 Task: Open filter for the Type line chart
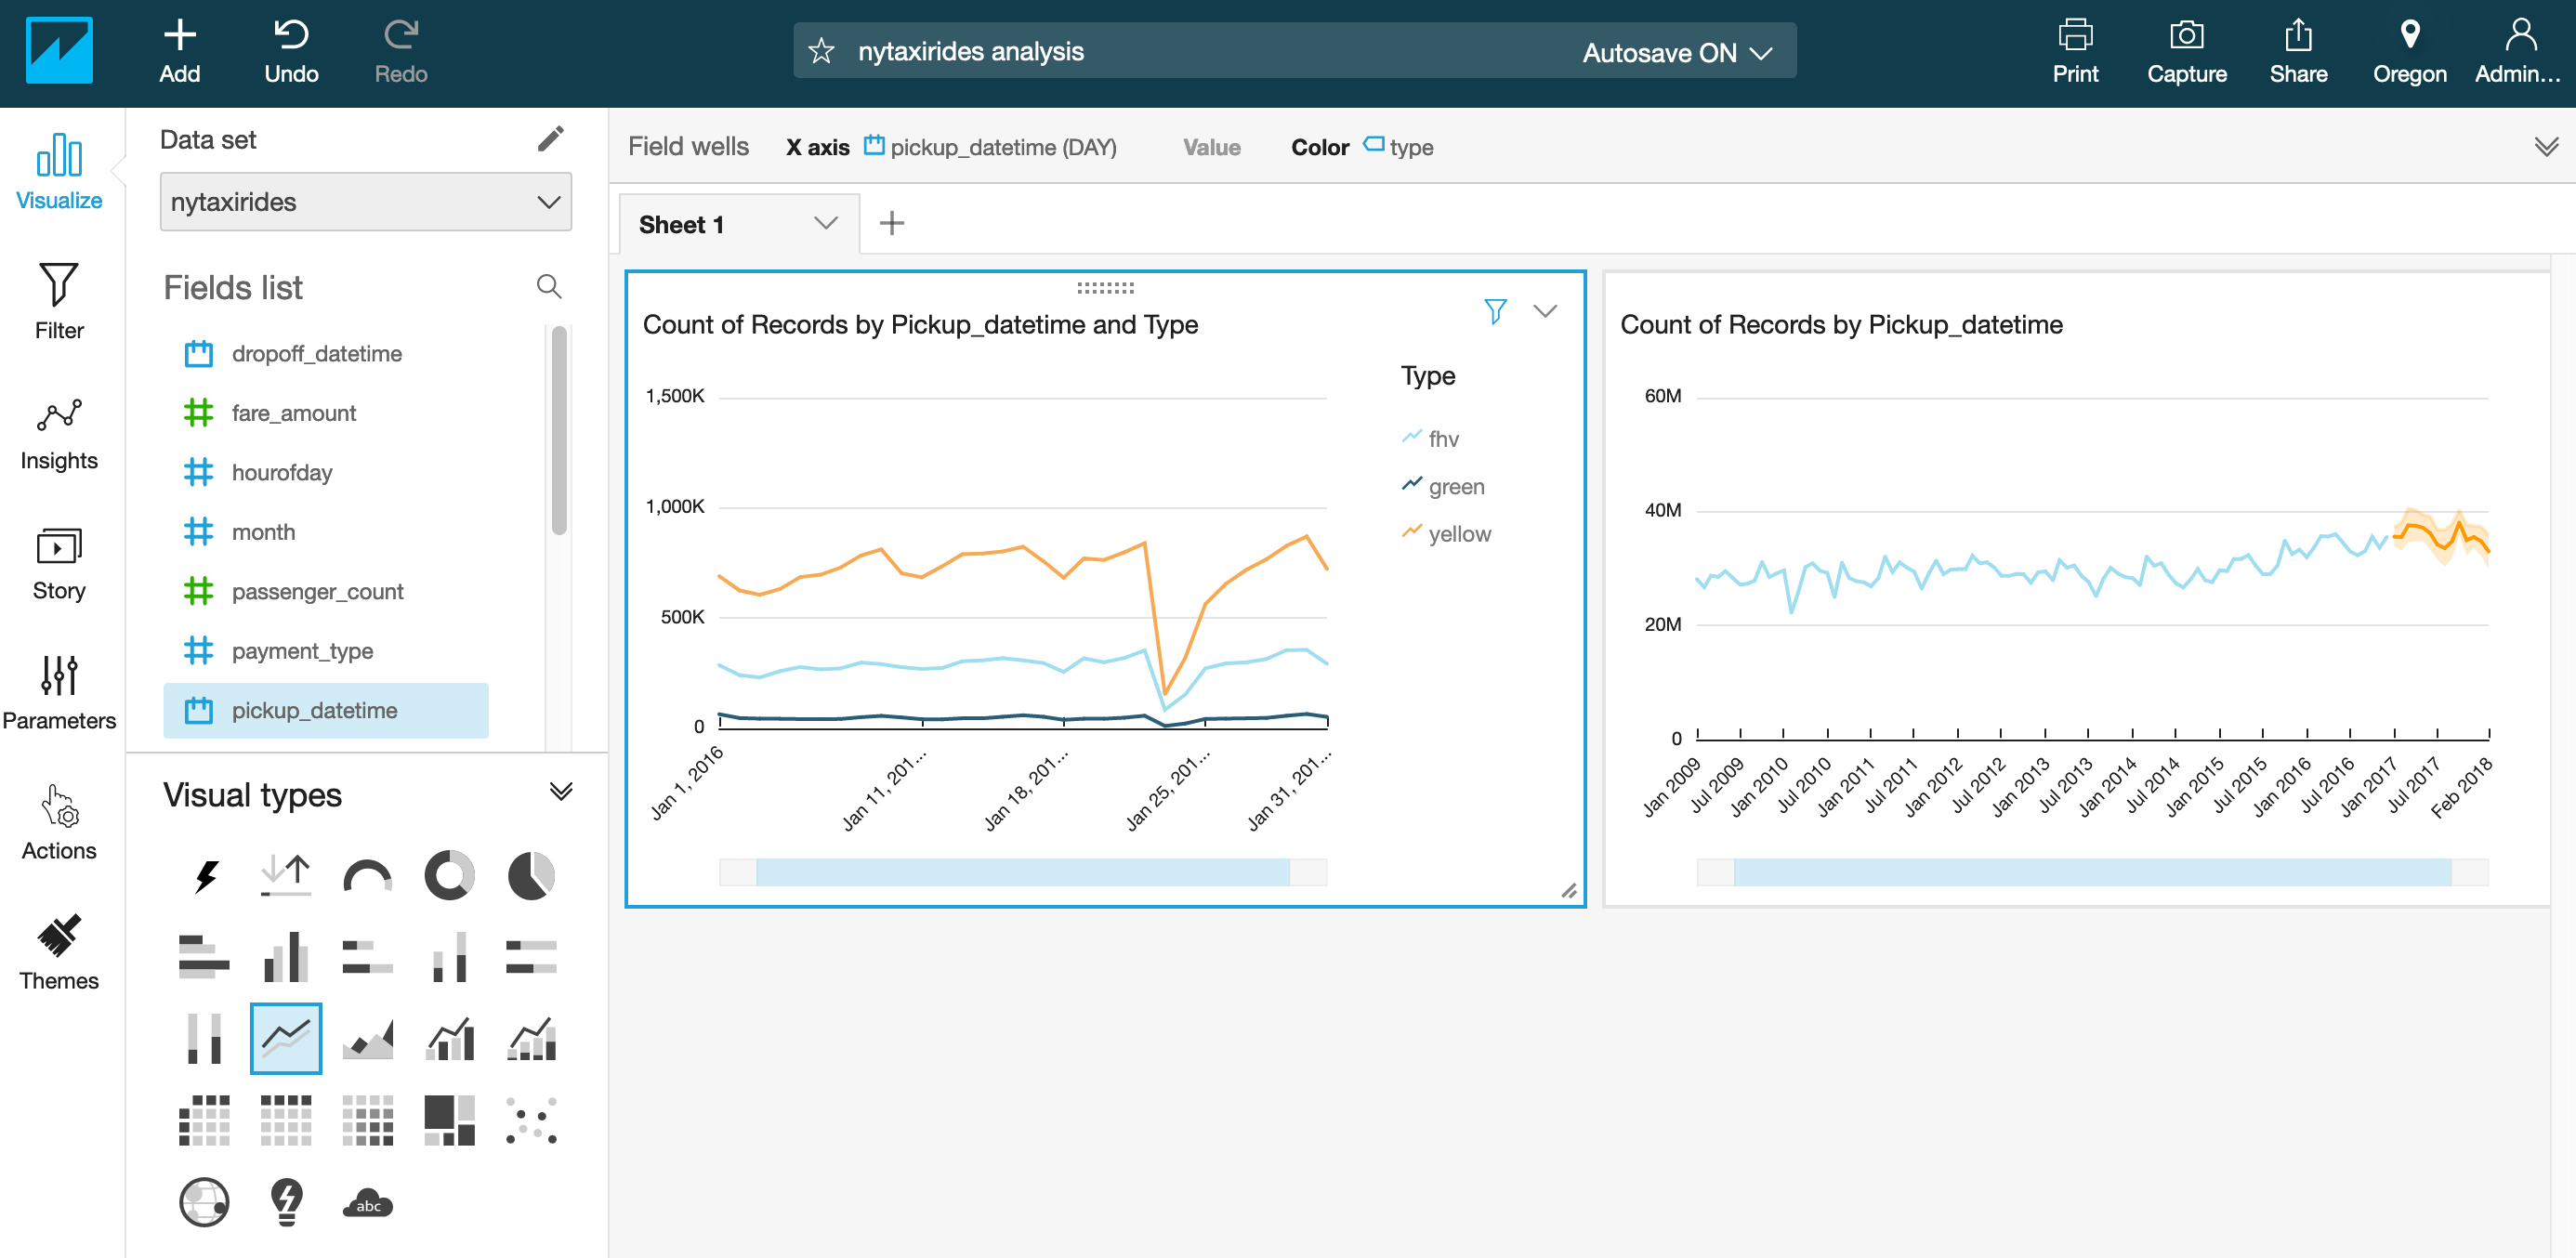(1495, 311)
